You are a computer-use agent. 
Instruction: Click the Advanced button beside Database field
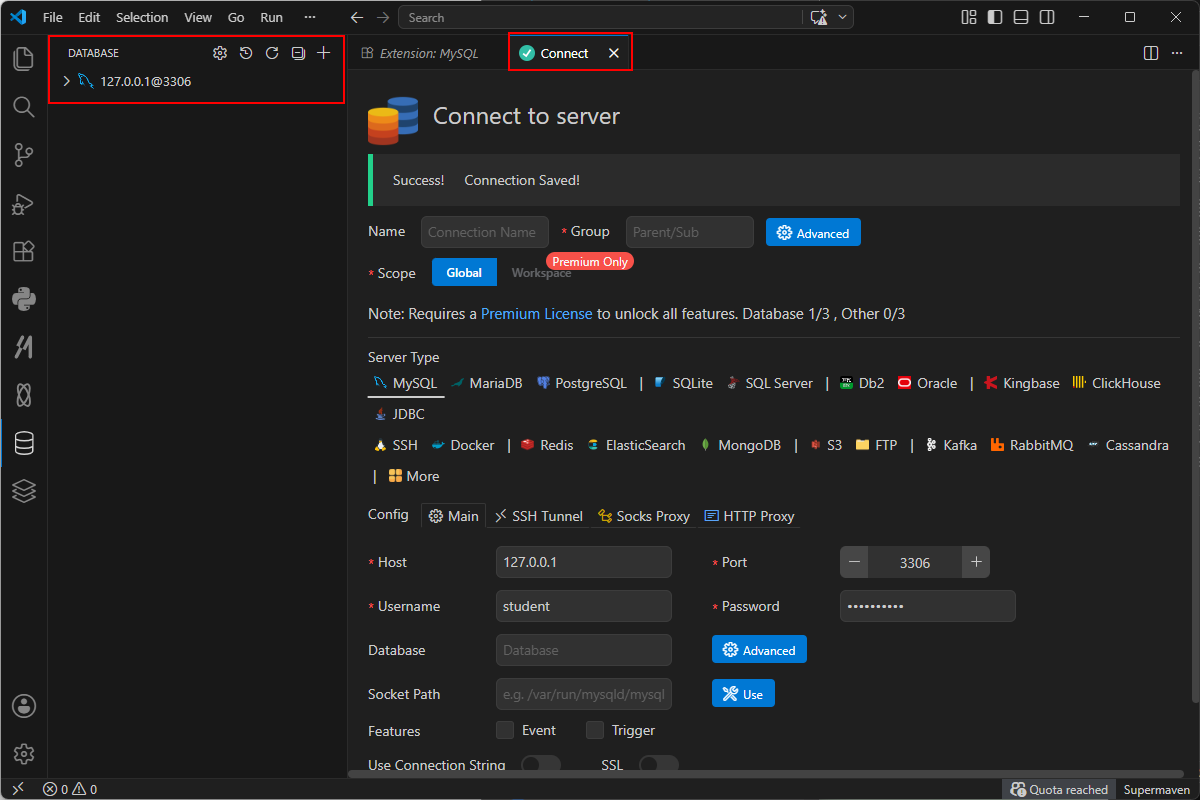pos(759,650)
